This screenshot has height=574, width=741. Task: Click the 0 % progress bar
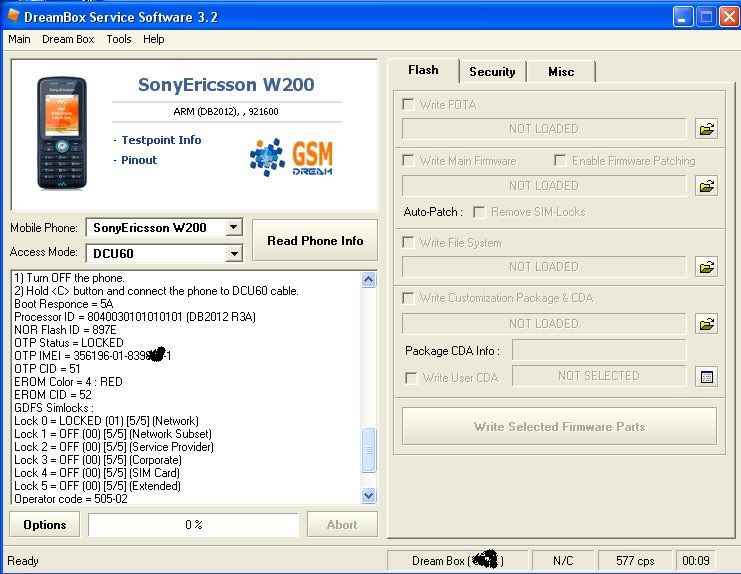tap(194, 525)
